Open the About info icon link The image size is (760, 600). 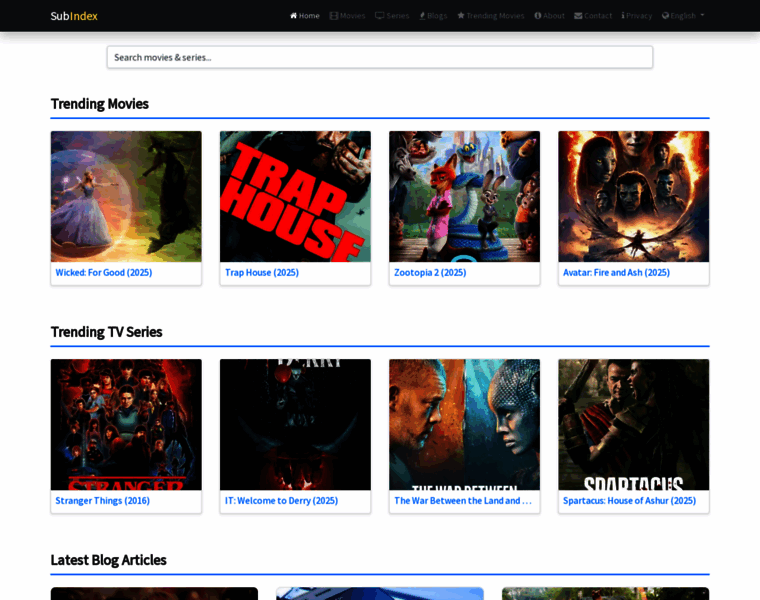(x=538, y=16)
